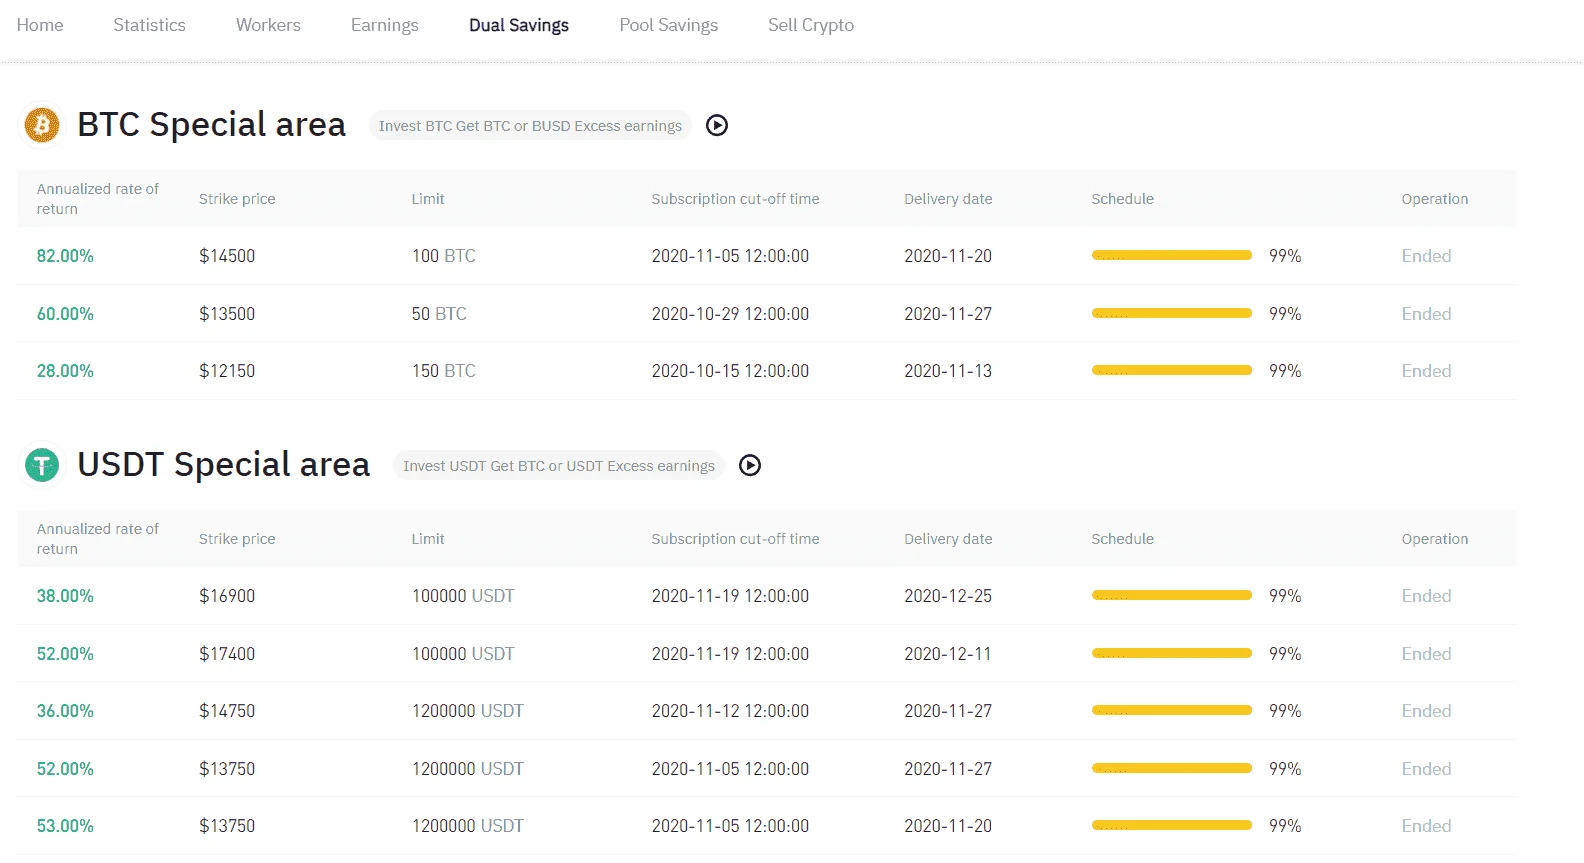1584x863 pixels.
Task: Click Strike price header in BTC table
Action: coord(237,199)
